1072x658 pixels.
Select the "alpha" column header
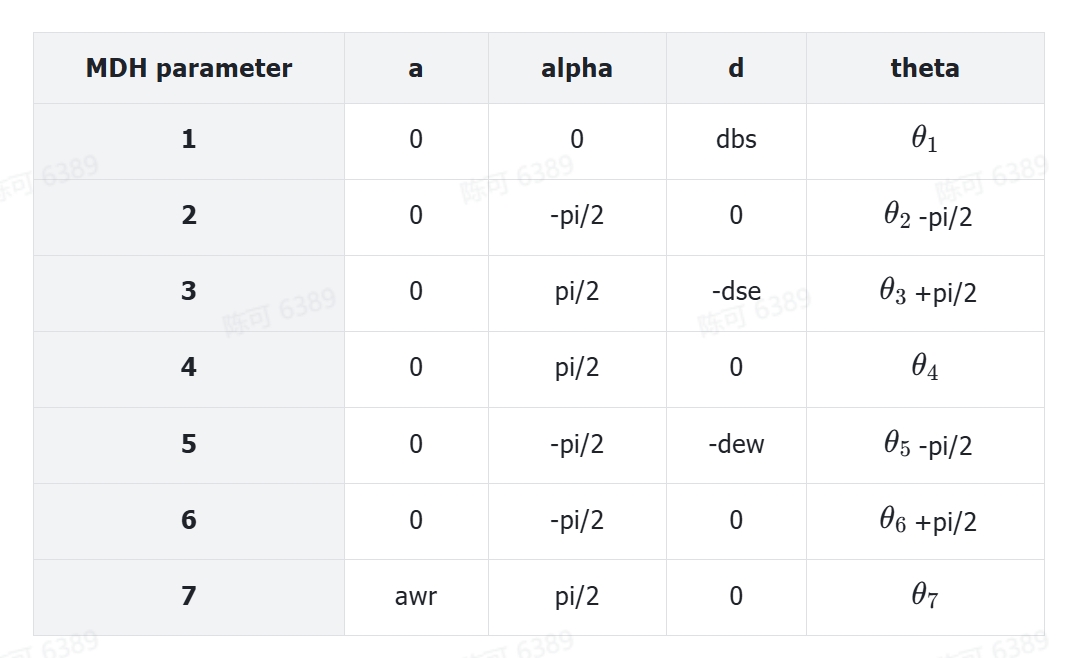(577, 68)
